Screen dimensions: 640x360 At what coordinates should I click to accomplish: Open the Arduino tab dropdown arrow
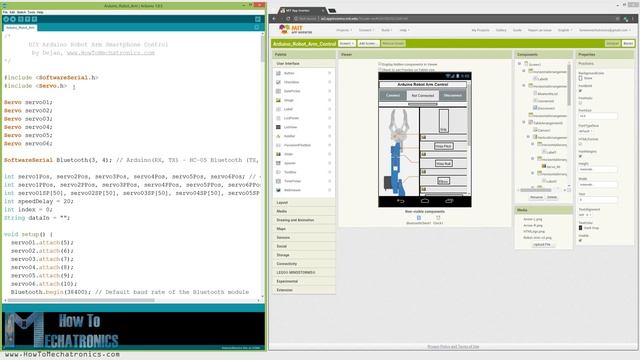coord(257,27)
